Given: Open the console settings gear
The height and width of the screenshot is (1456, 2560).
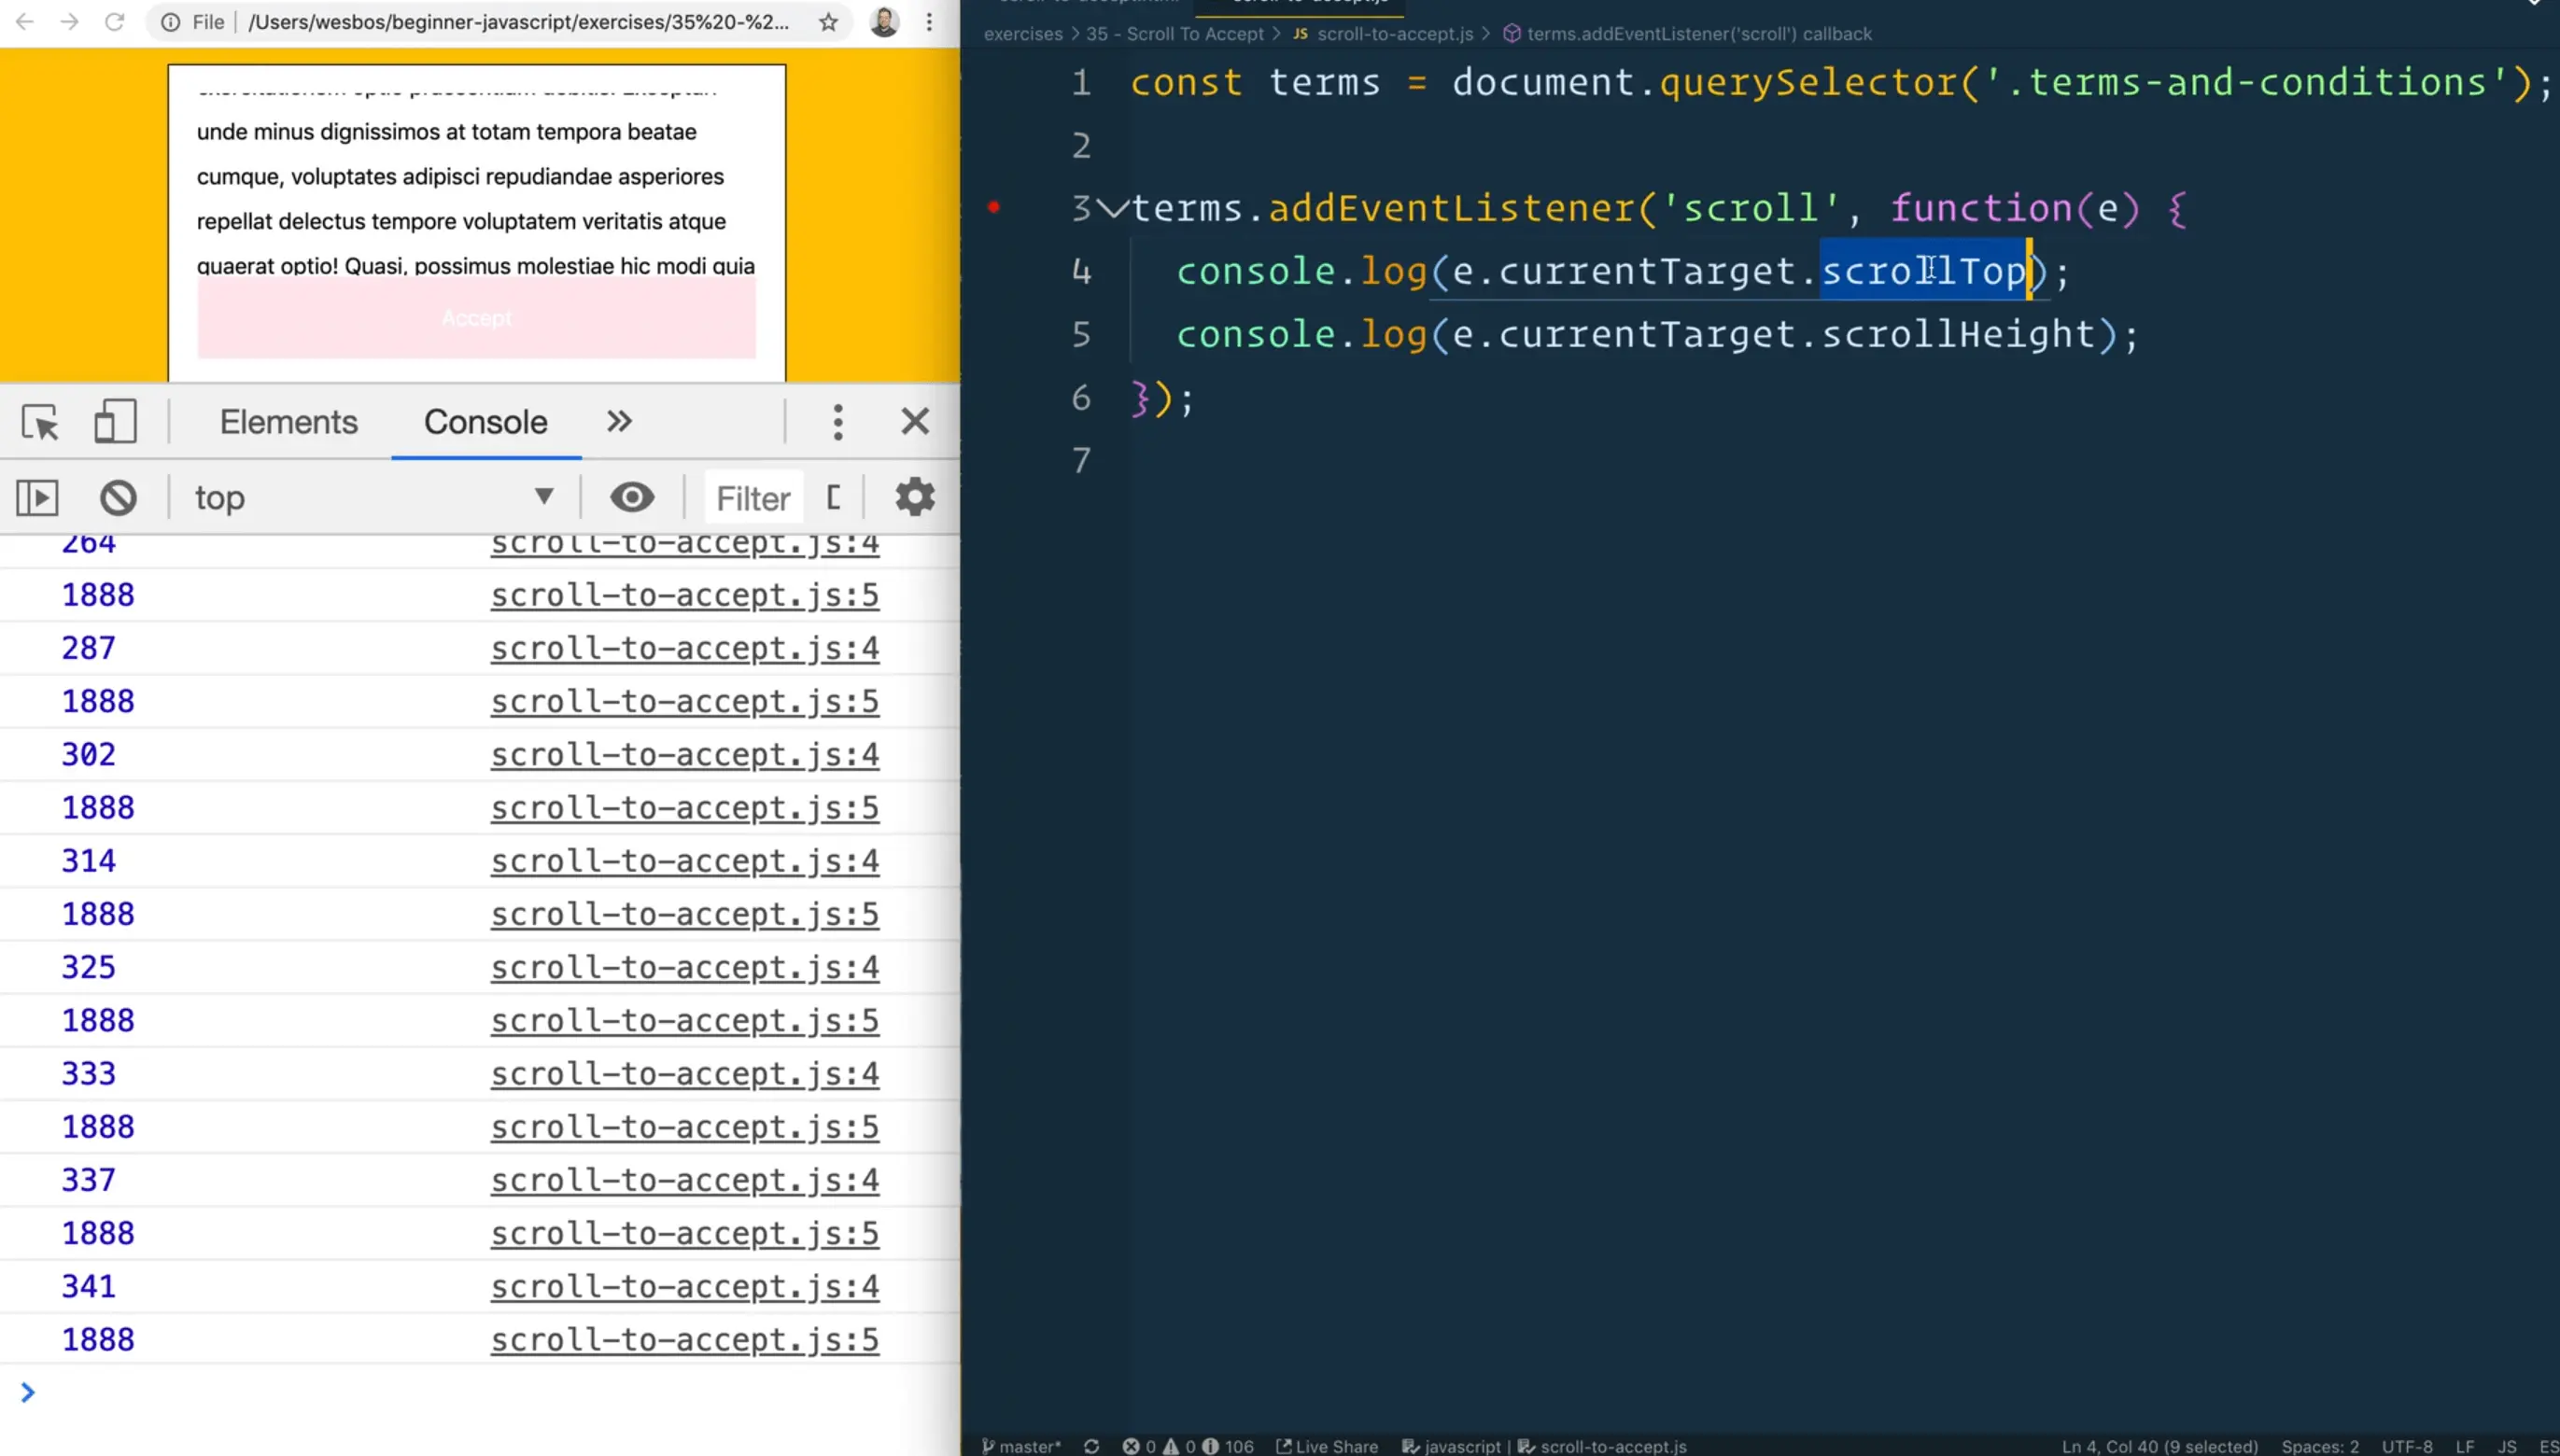Looking at the screenshot, I should [x=915, y=497].
